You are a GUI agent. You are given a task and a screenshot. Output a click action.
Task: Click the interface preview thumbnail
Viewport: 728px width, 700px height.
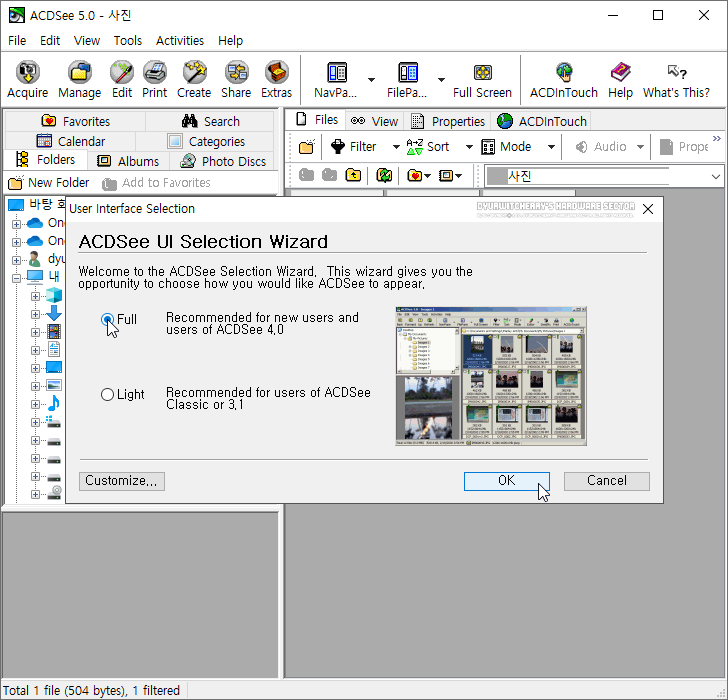point(491,376)
